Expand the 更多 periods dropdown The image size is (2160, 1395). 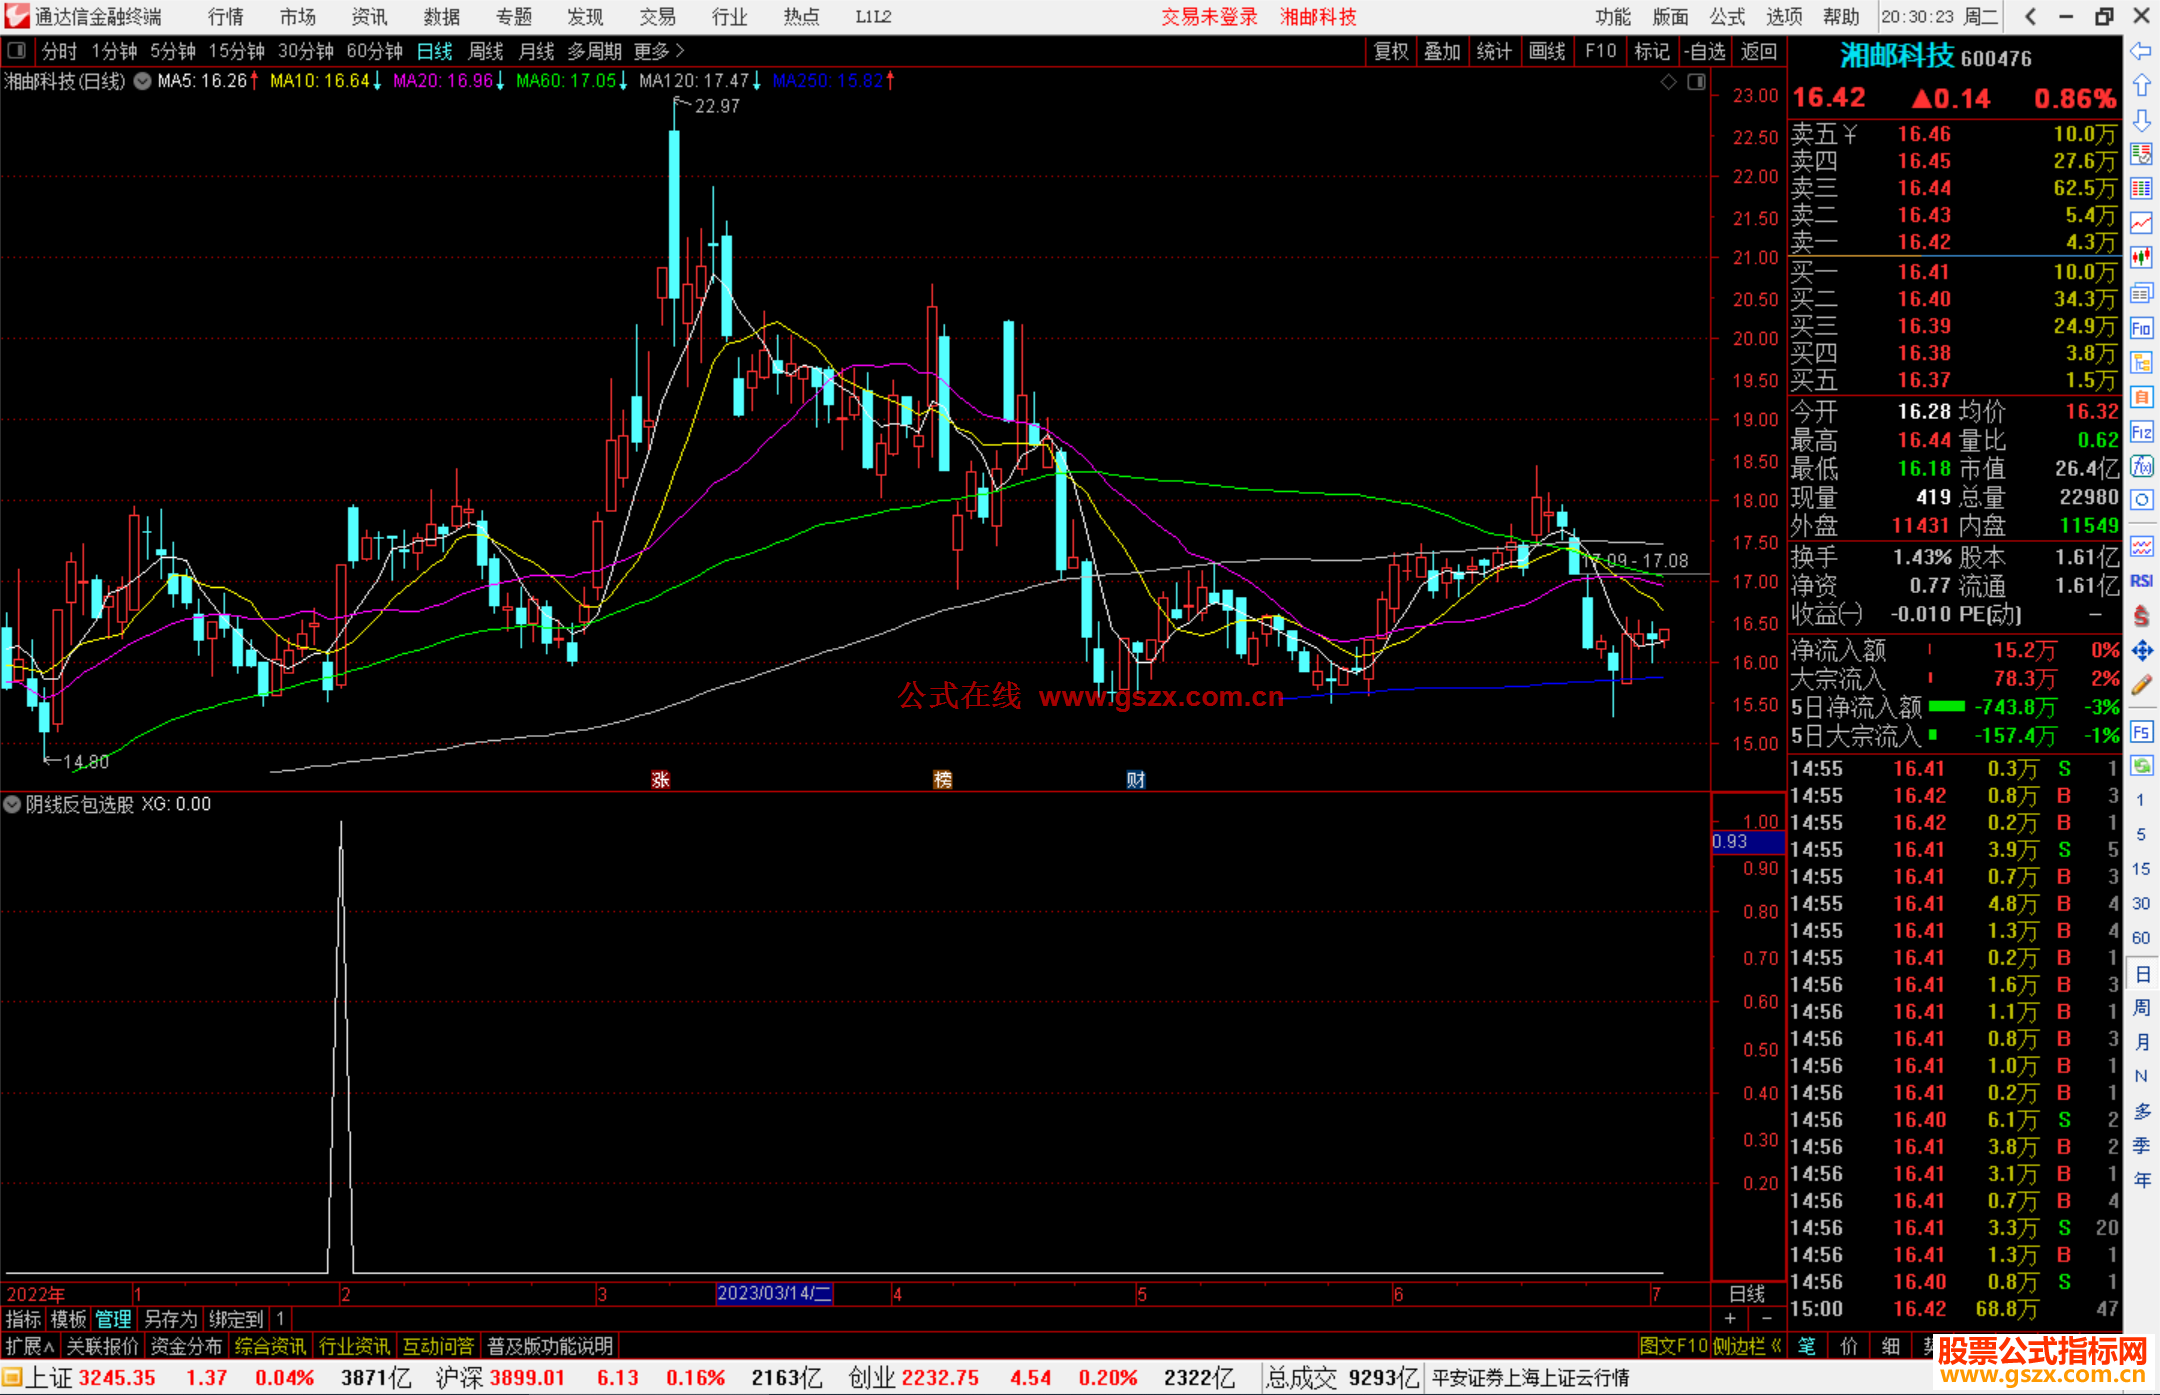659,51
